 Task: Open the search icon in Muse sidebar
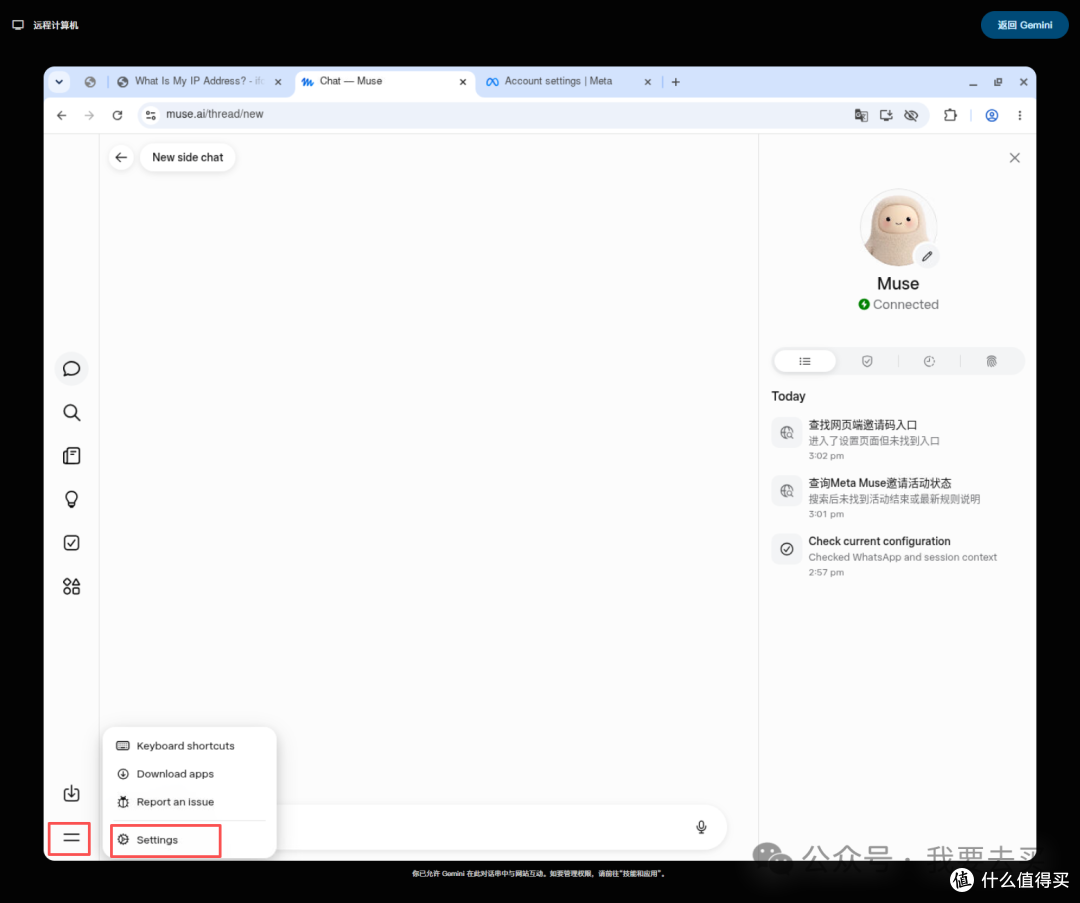click(72, 413)
